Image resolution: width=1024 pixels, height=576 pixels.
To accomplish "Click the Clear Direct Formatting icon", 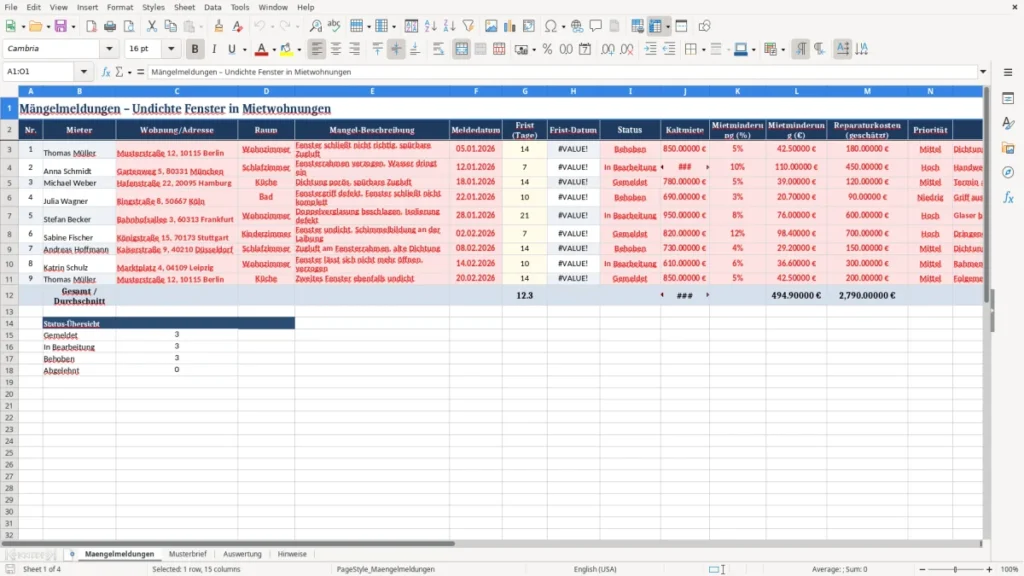I will coord(238,26).
